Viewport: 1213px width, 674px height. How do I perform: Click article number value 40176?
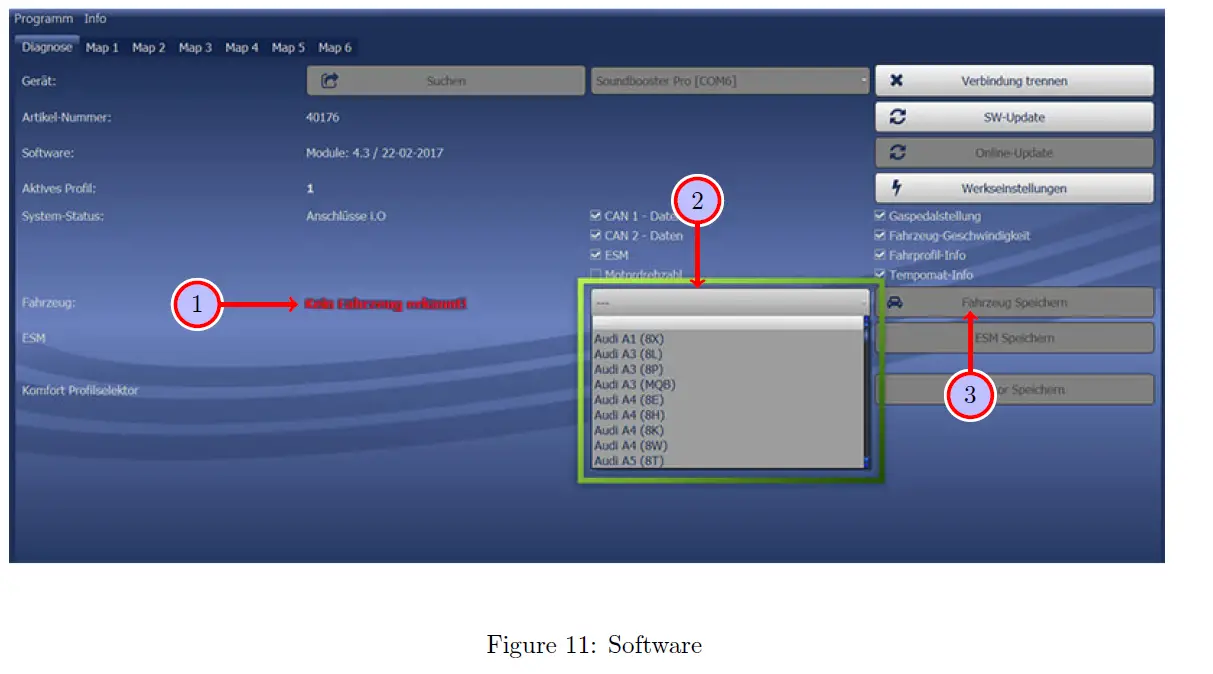pos(322,117)
